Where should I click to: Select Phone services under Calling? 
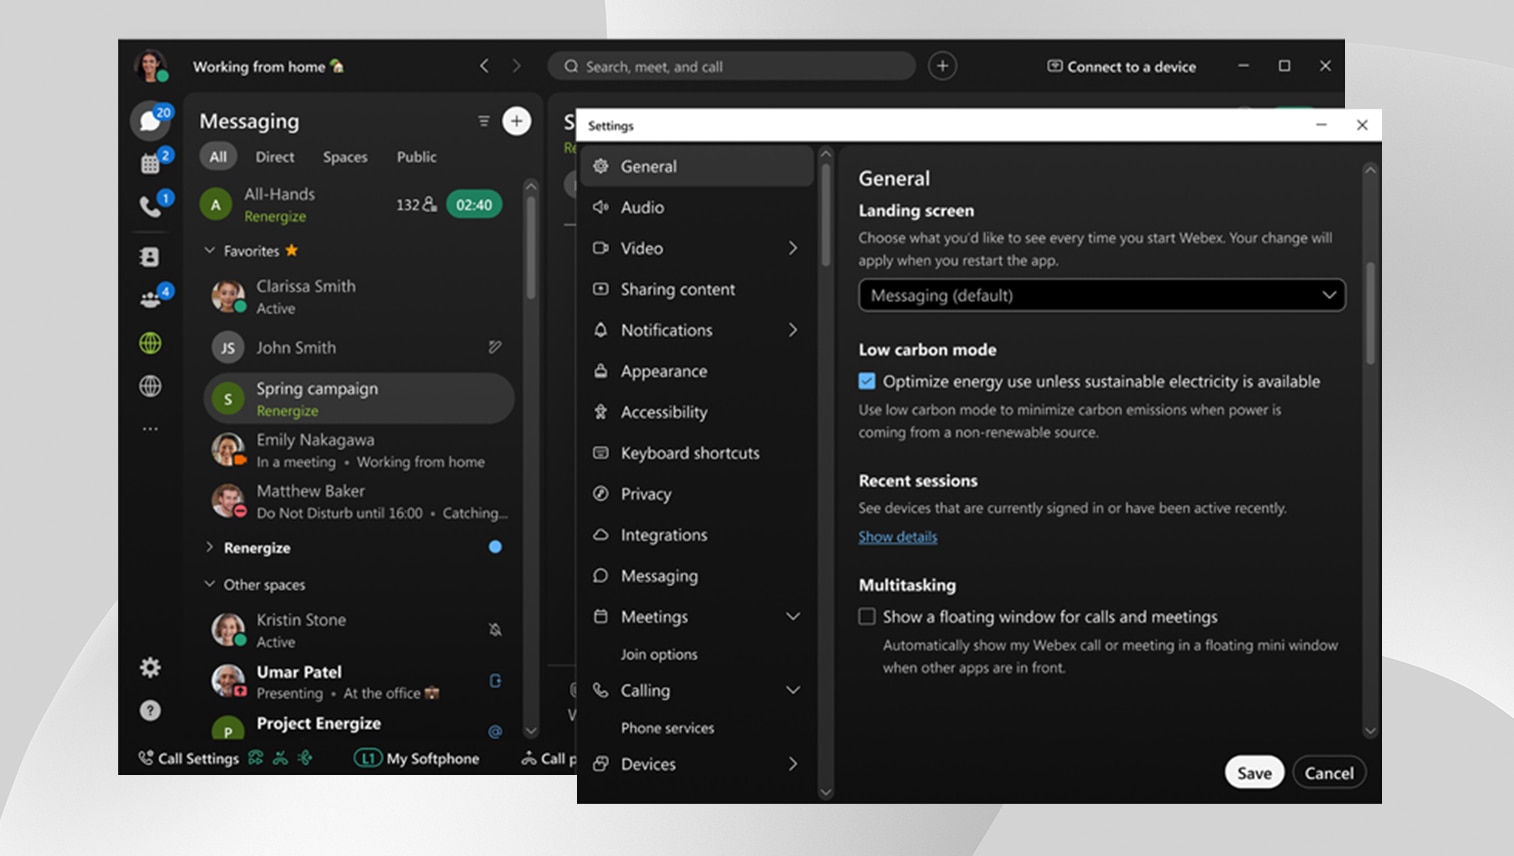[667, 728]
